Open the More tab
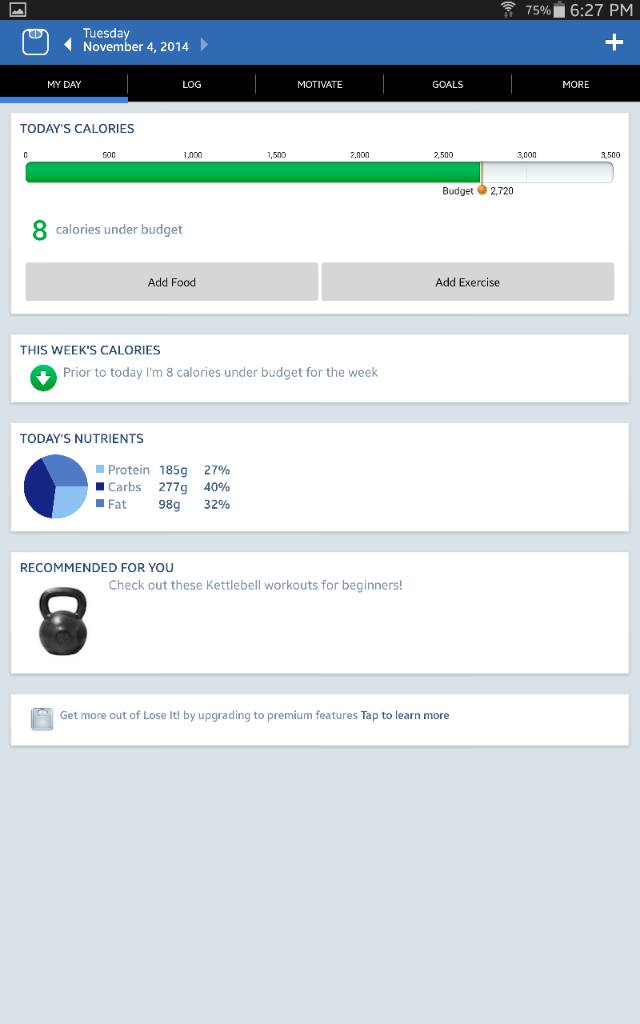 (x=575, y=84)
